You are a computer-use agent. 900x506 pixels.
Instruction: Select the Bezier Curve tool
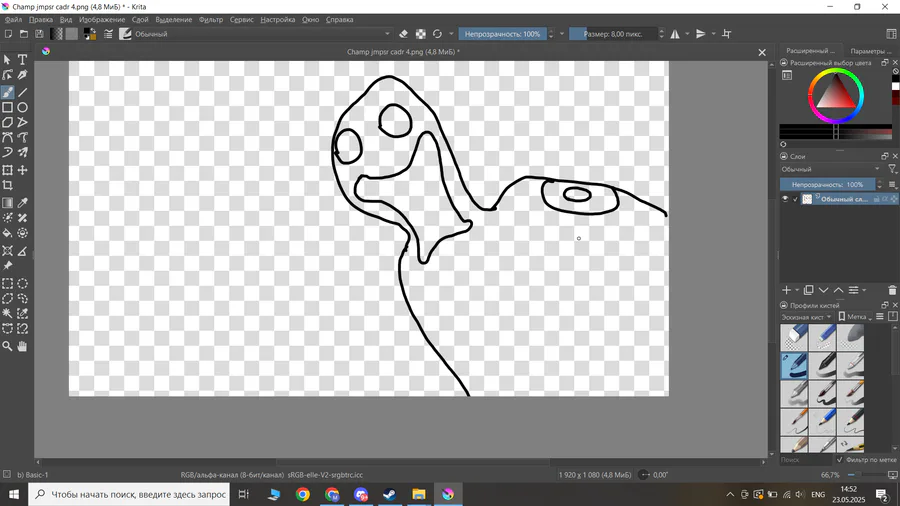(x=7, y=137)
